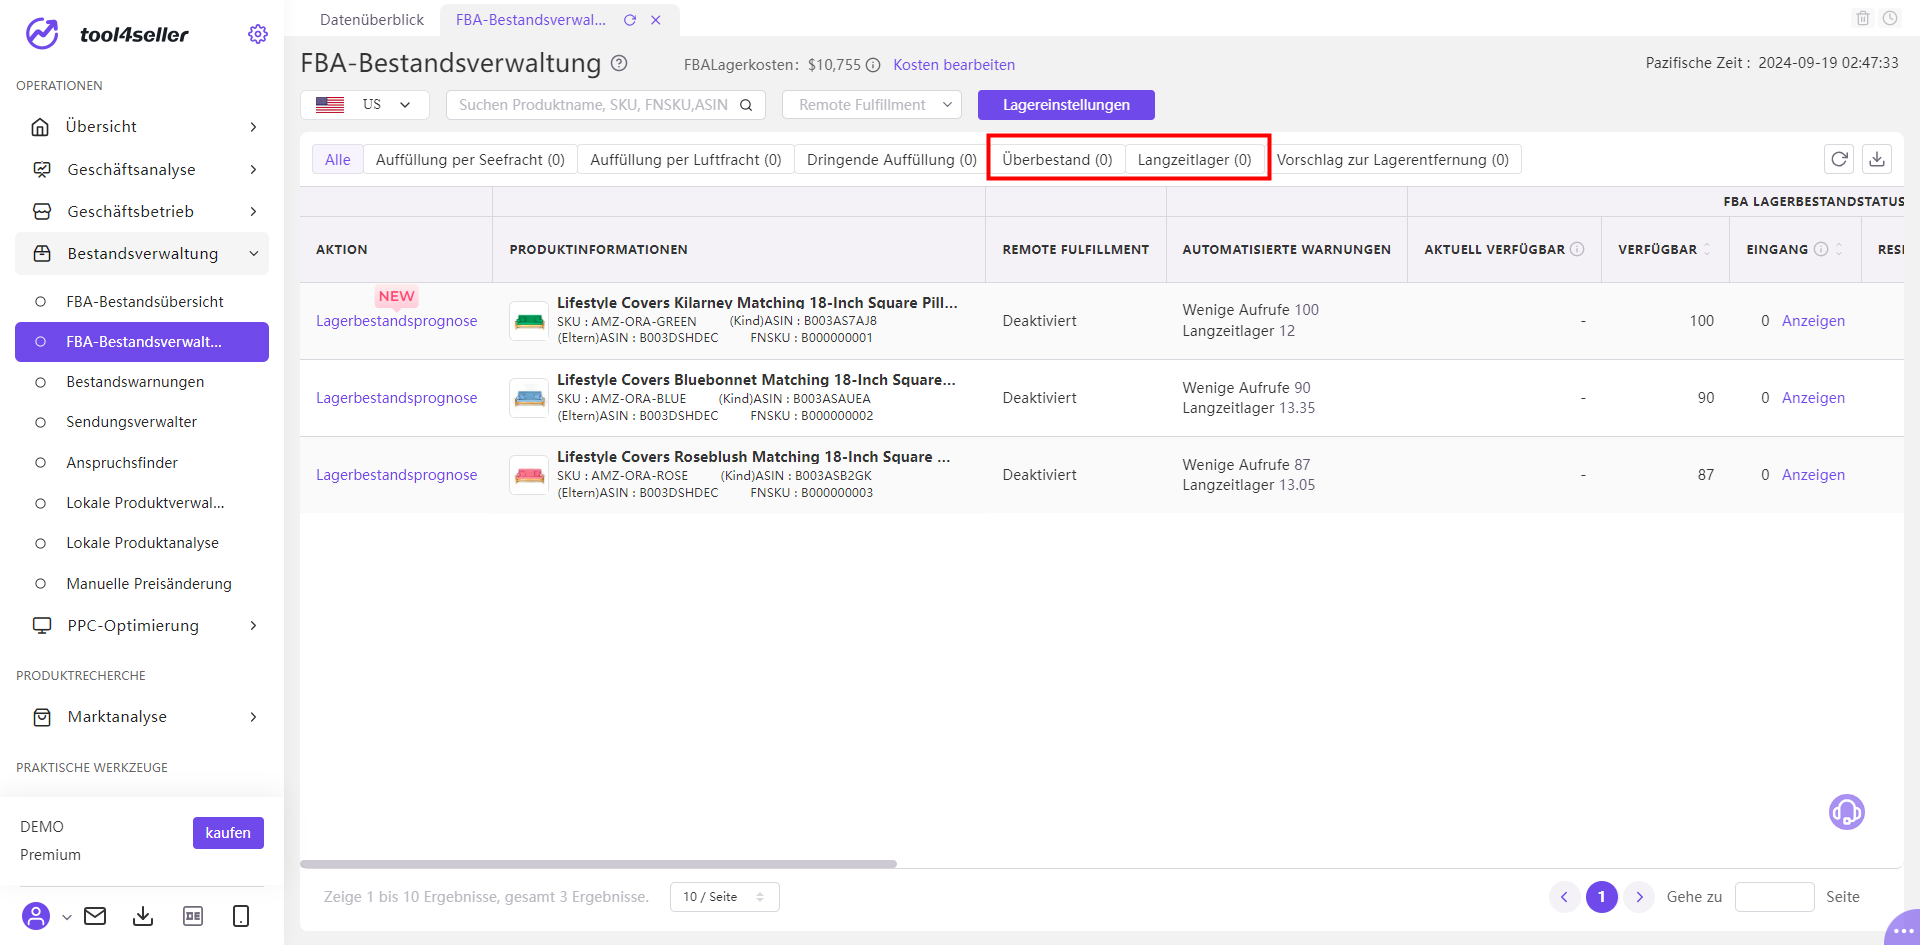The image size is (1920, 945).
Task: Go to previous page arrow
Action: point(1565,897)
